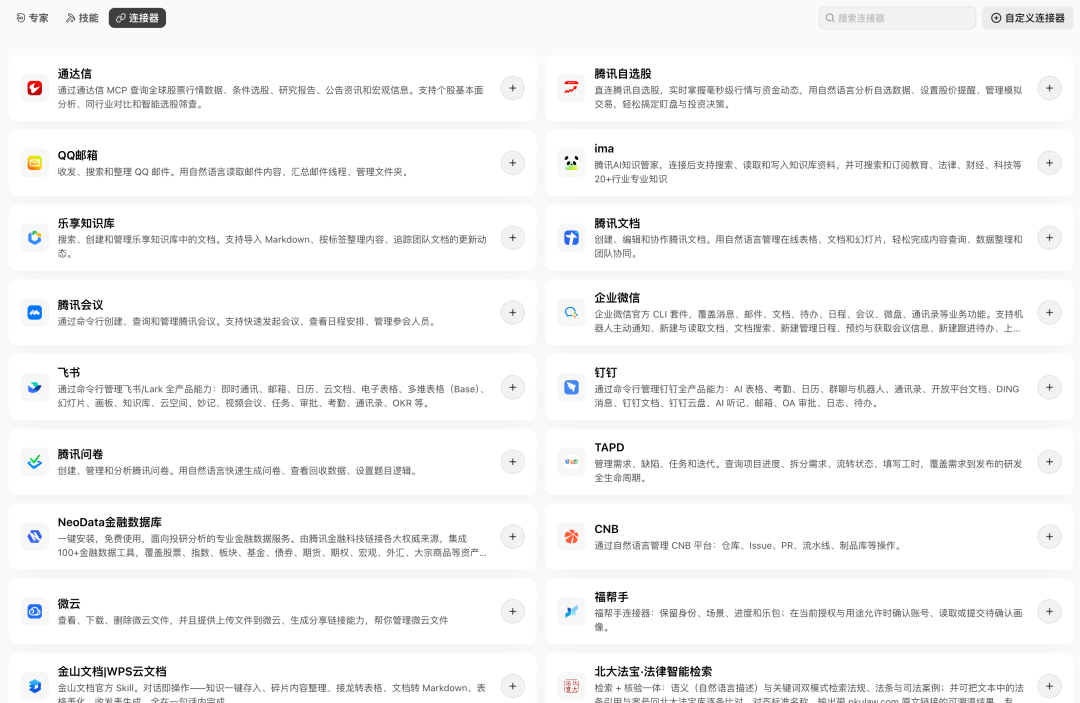
Task: Click the 北大法宝·法律智能检索 title
Action: point(654,672)
